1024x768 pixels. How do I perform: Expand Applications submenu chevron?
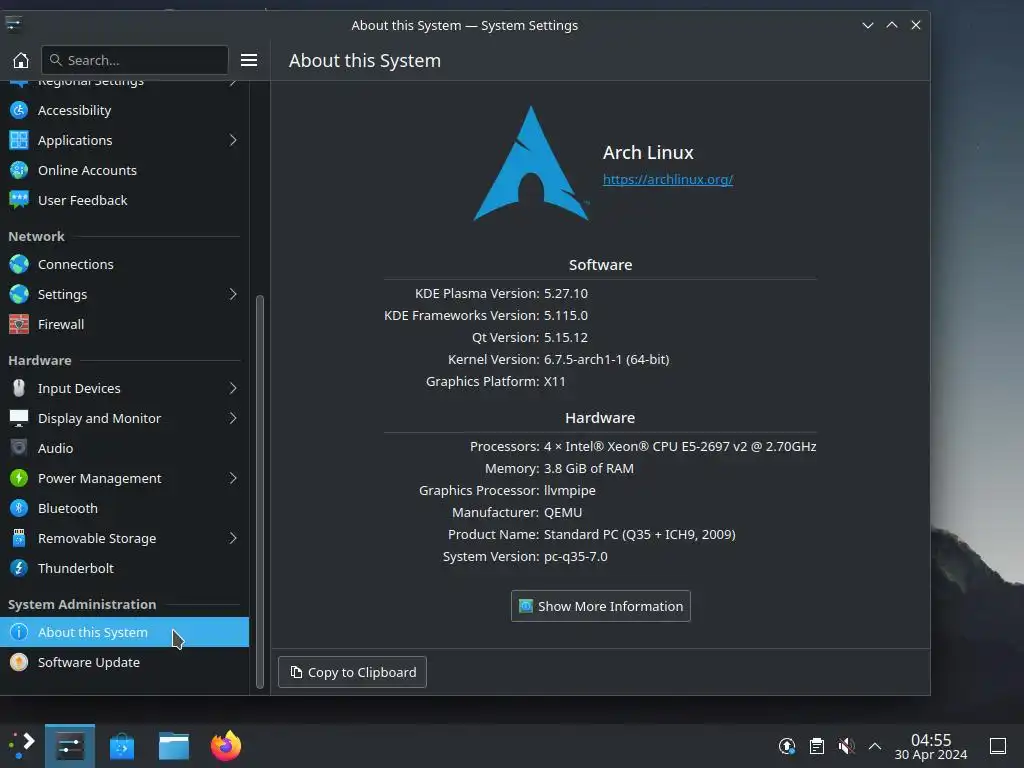(233, 140)
